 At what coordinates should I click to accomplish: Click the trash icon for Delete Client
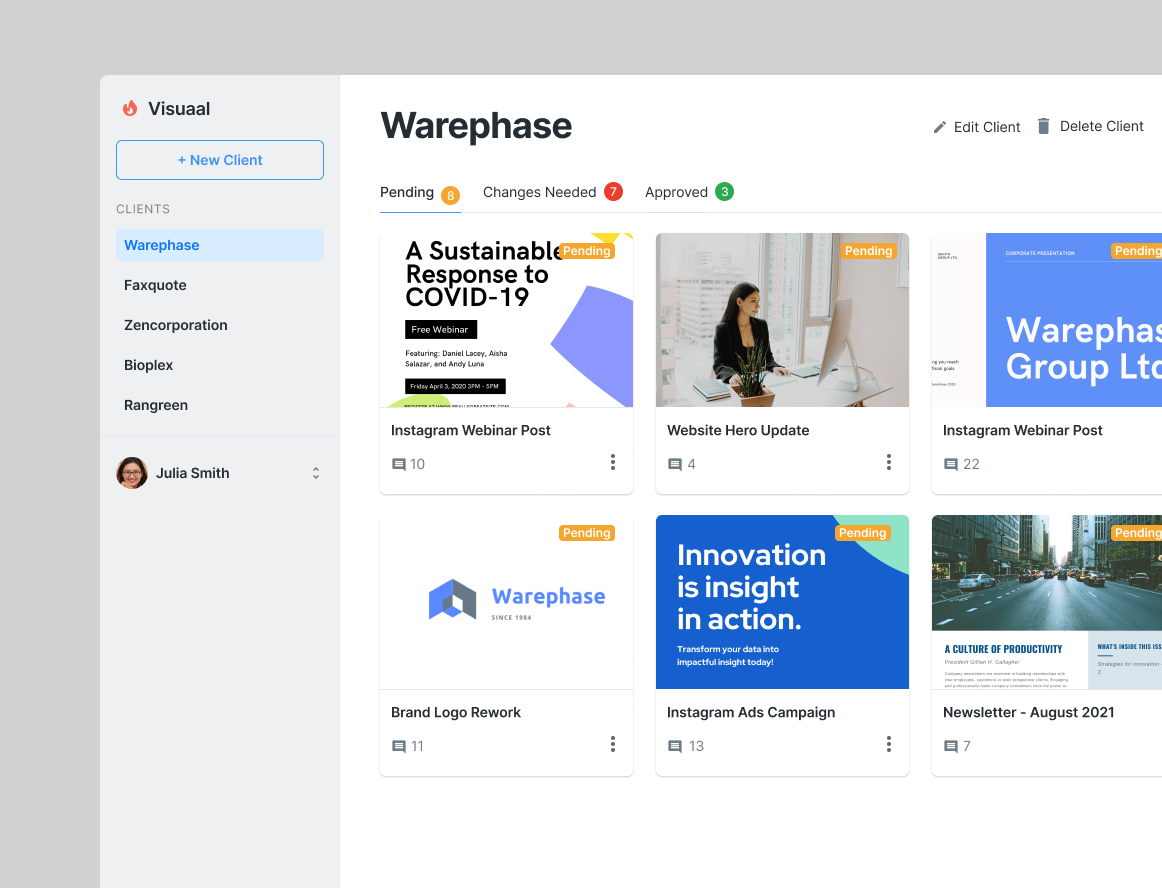(1043, 126)
